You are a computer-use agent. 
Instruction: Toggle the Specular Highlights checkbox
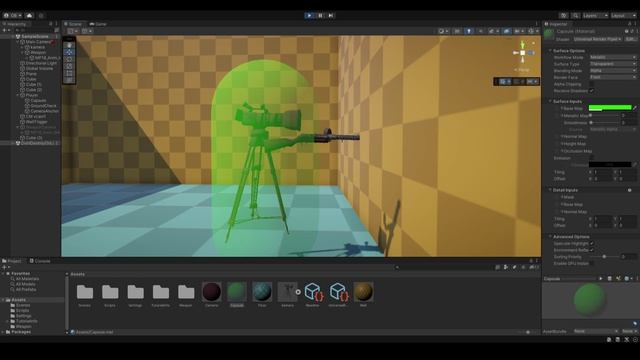(x=592, y=243)
